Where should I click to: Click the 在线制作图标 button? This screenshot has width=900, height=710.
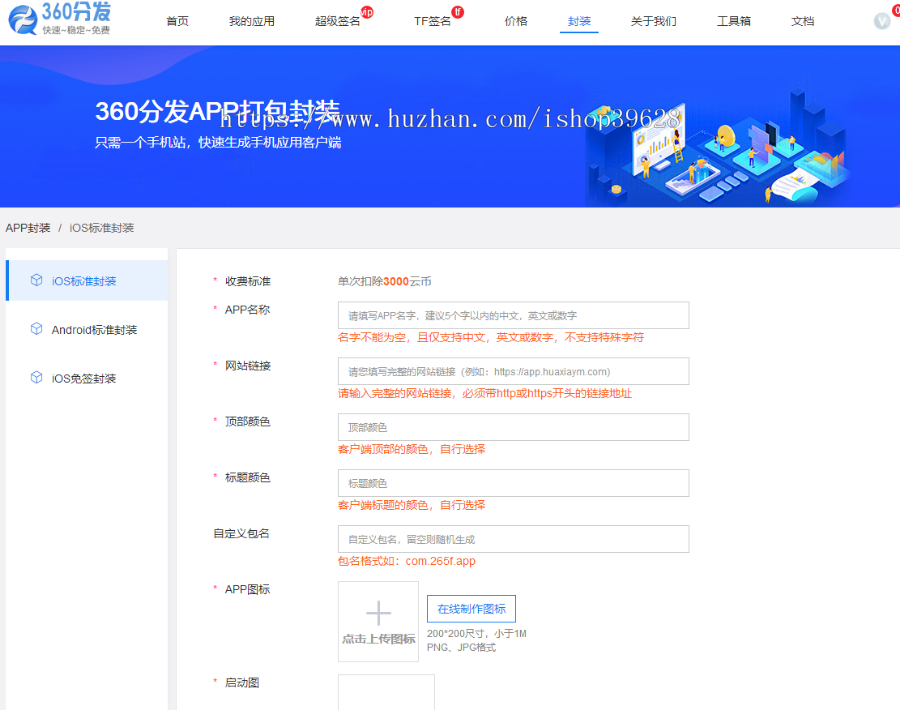pos(471,608)
